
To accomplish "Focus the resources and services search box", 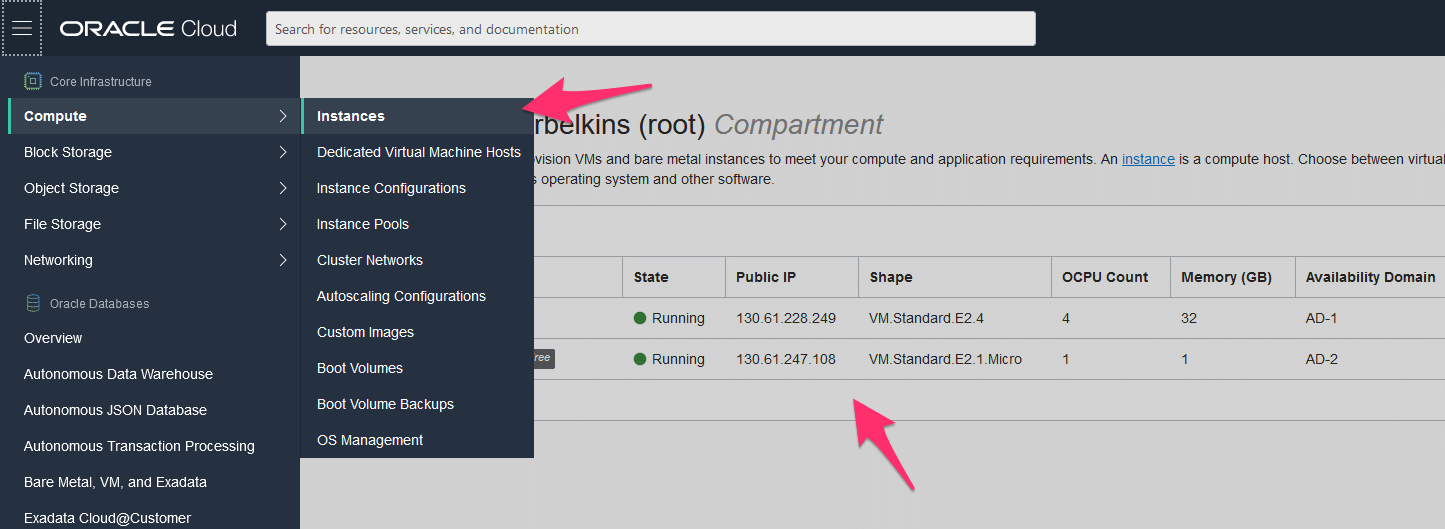I will coord(651,28).
